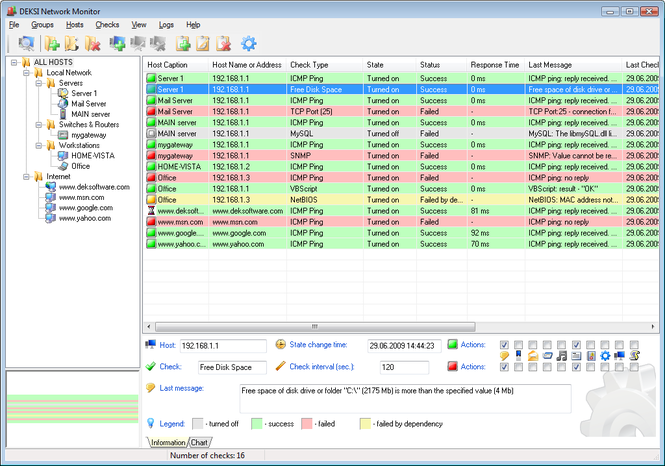Click the green success Actions indicator icon

pos(453,344)
